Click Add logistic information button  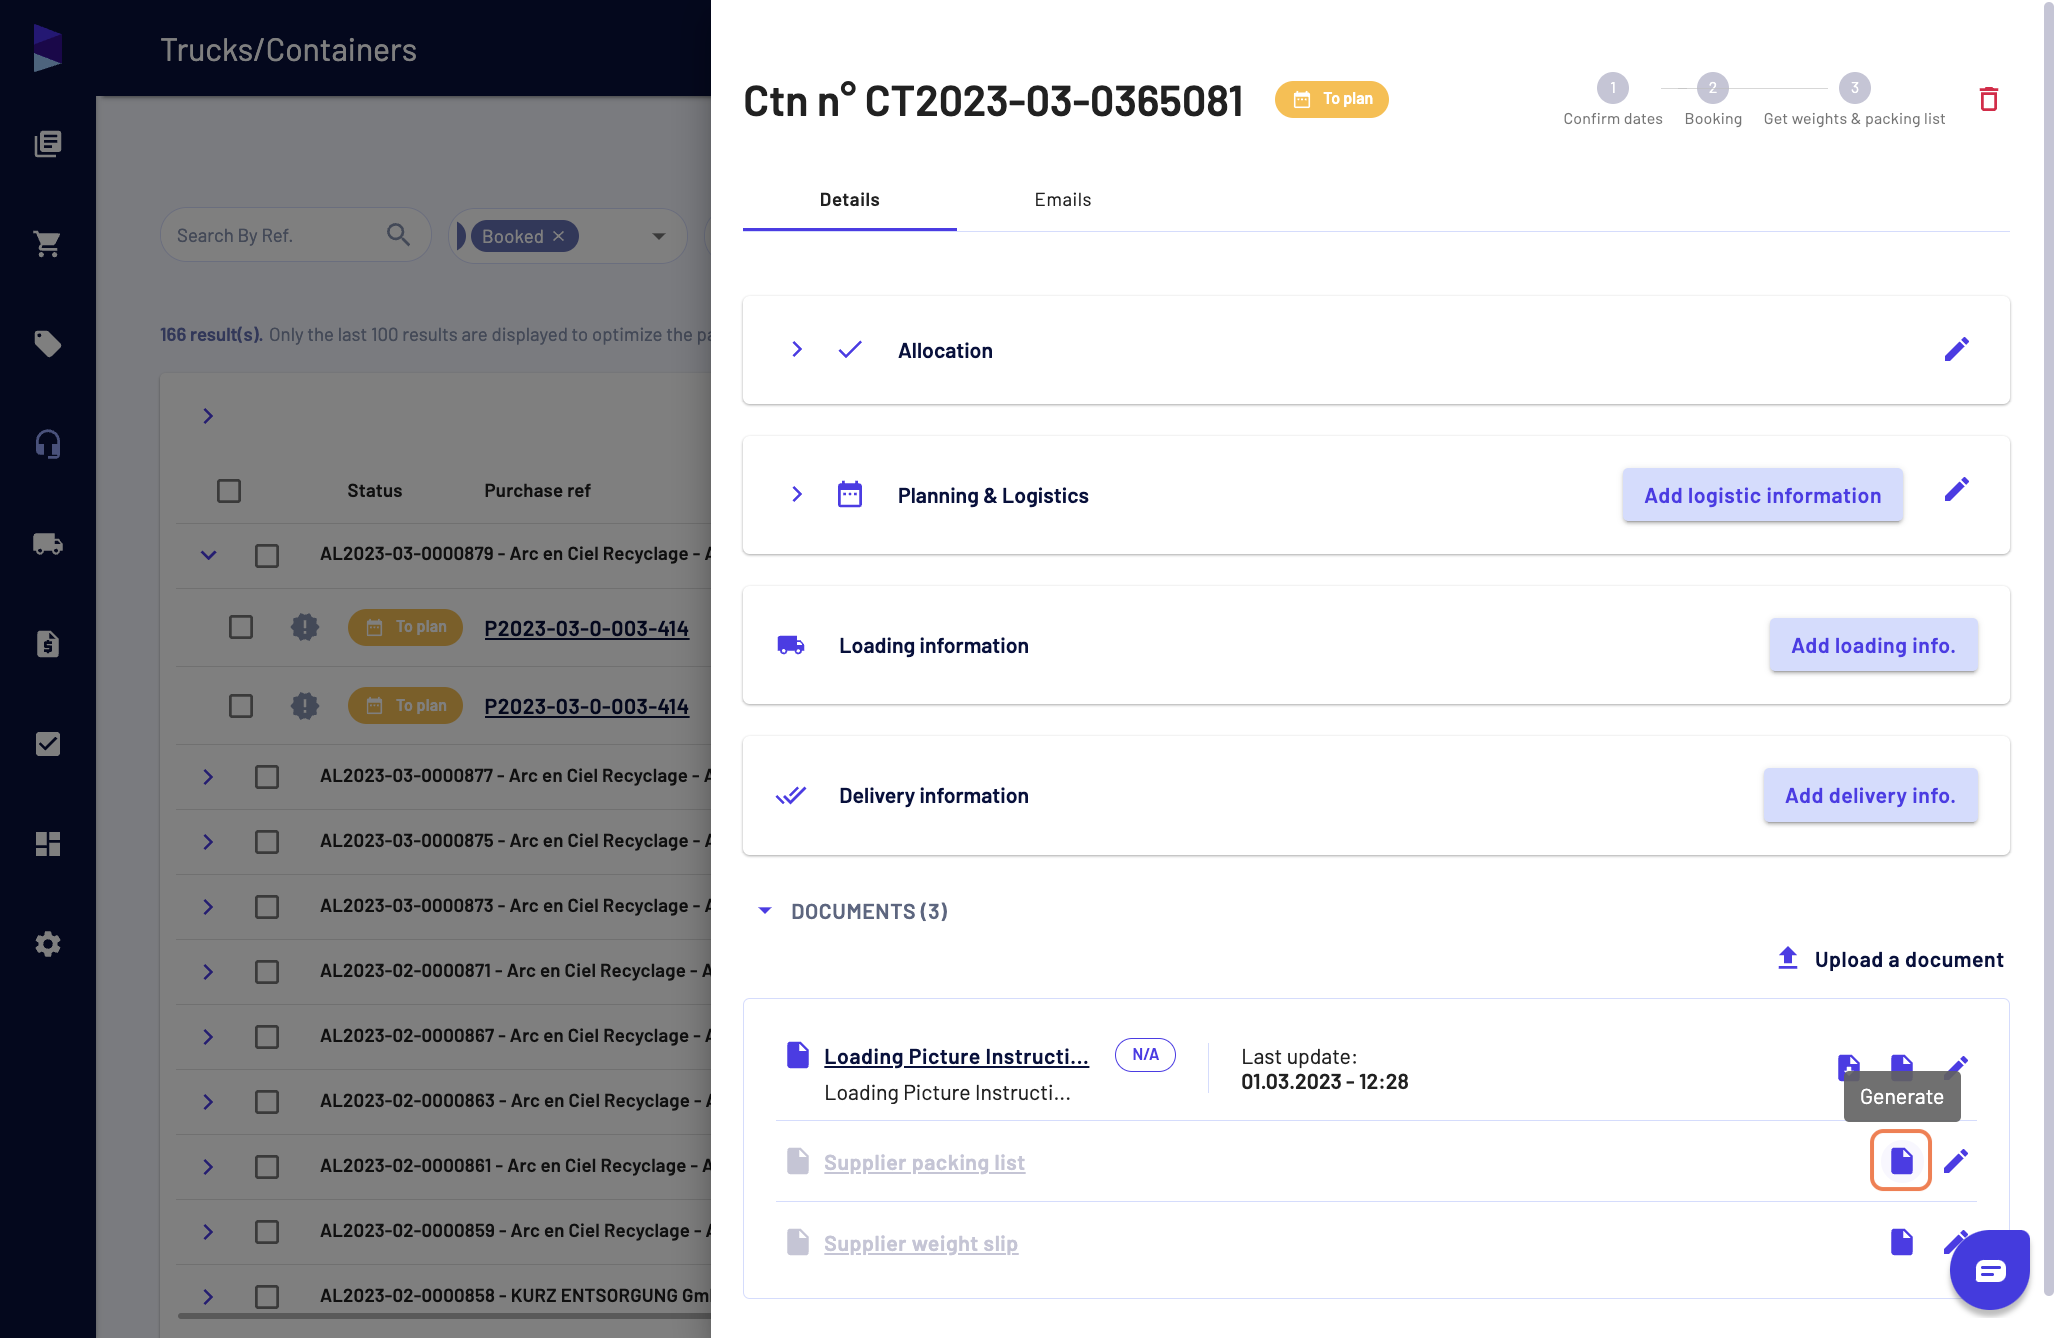tap(1762, 495)
